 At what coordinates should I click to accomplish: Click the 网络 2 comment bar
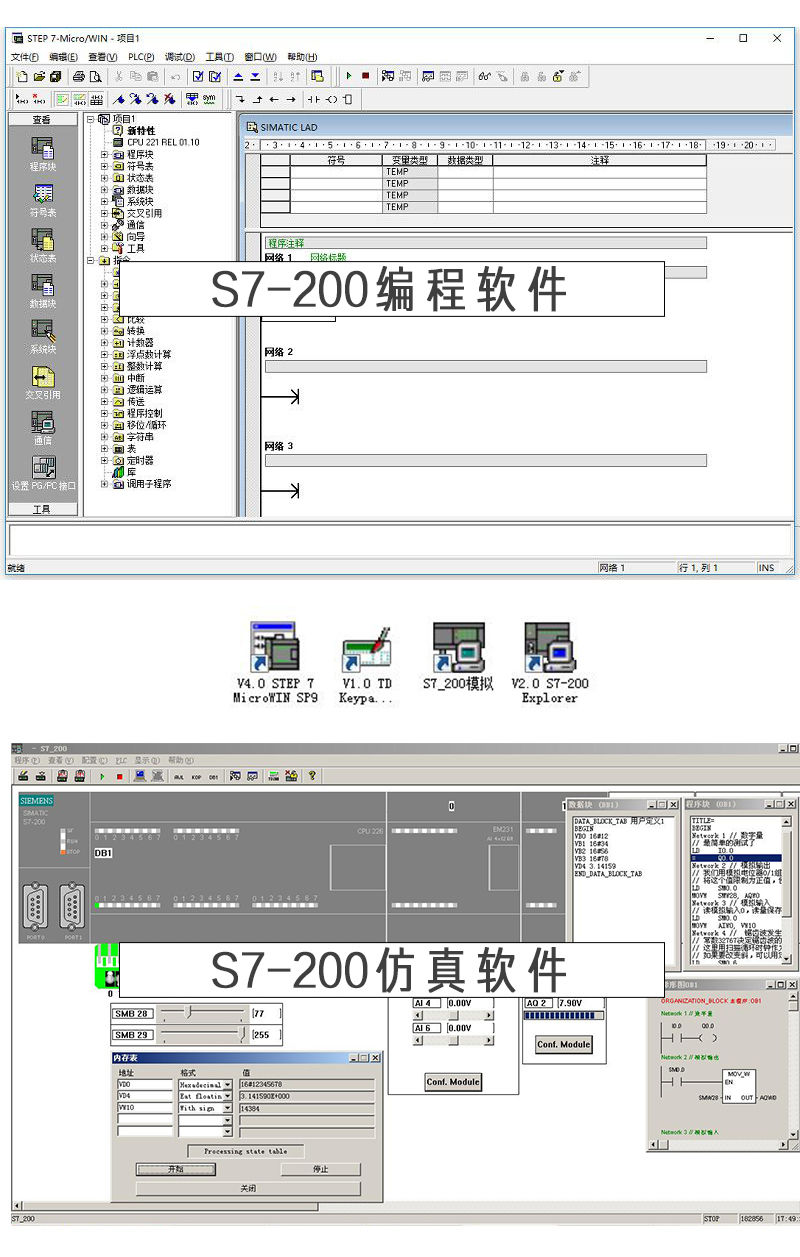pos(485,367)
